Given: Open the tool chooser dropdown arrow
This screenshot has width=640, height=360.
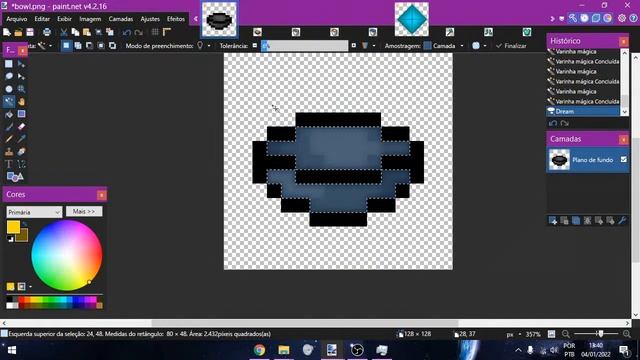Looking at the screenshot, I should (51, 46).
